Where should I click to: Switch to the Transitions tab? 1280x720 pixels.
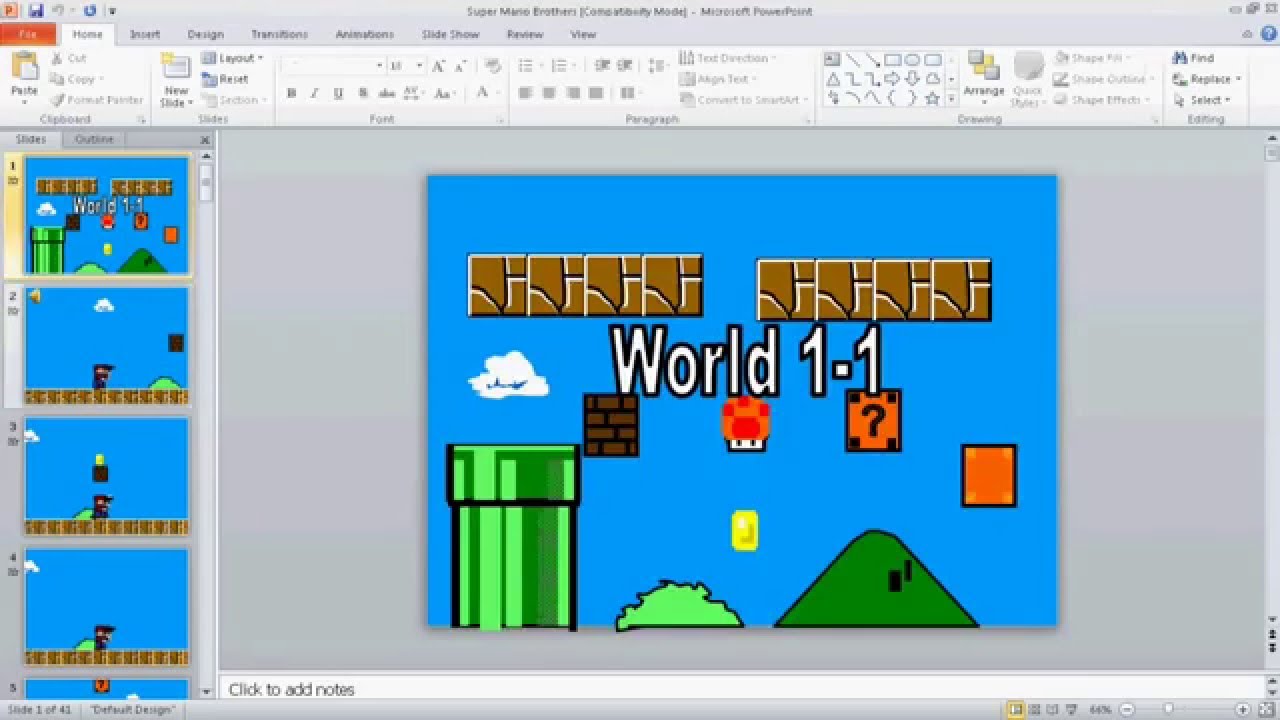279,34
